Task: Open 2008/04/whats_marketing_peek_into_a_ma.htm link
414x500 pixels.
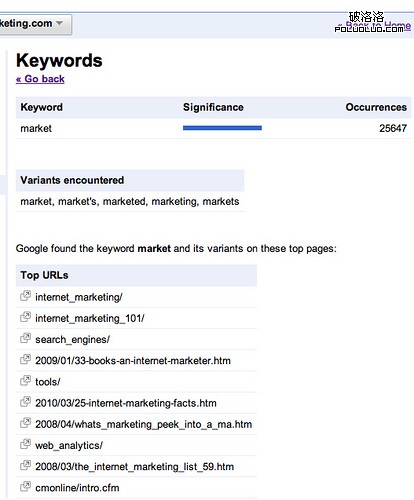Action: coord(143,424)
